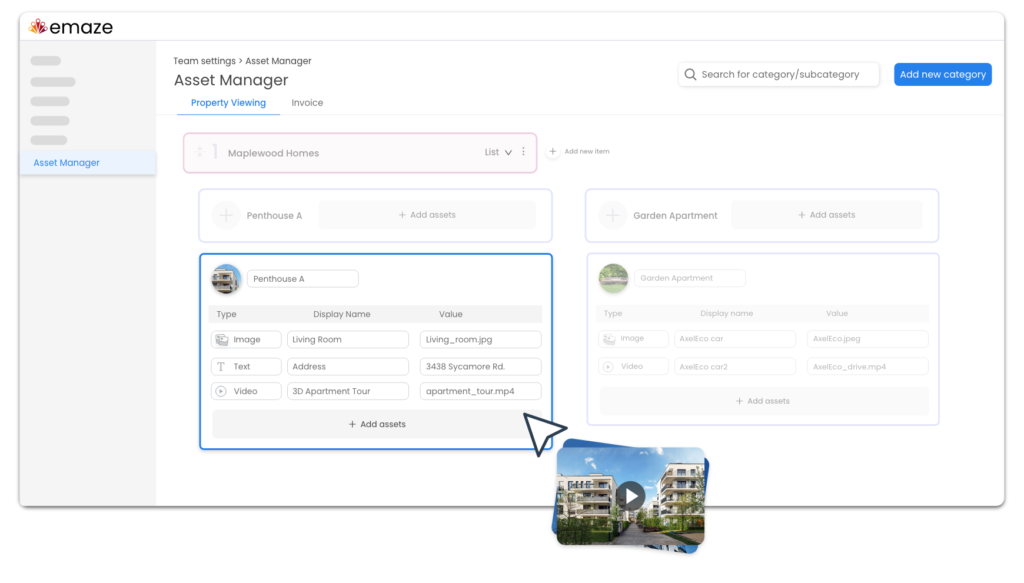The width and height of the screenshot is (1024, 583).
Task: Click the Add new item plus icon
Action: click(x=552, y=151)
